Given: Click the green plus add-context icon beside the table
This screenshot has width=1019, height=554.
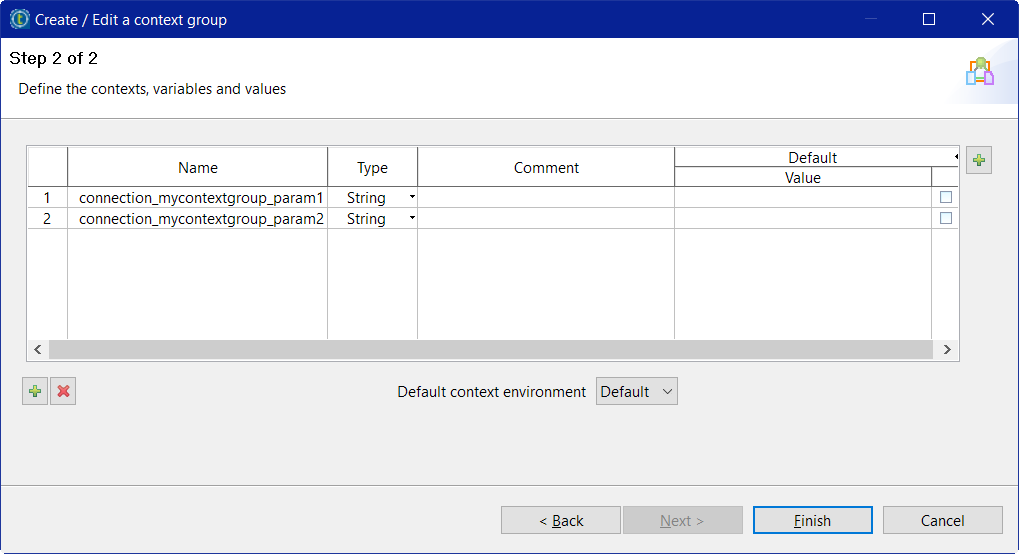Looking at the screenshot, I should (x=978, y=160).
